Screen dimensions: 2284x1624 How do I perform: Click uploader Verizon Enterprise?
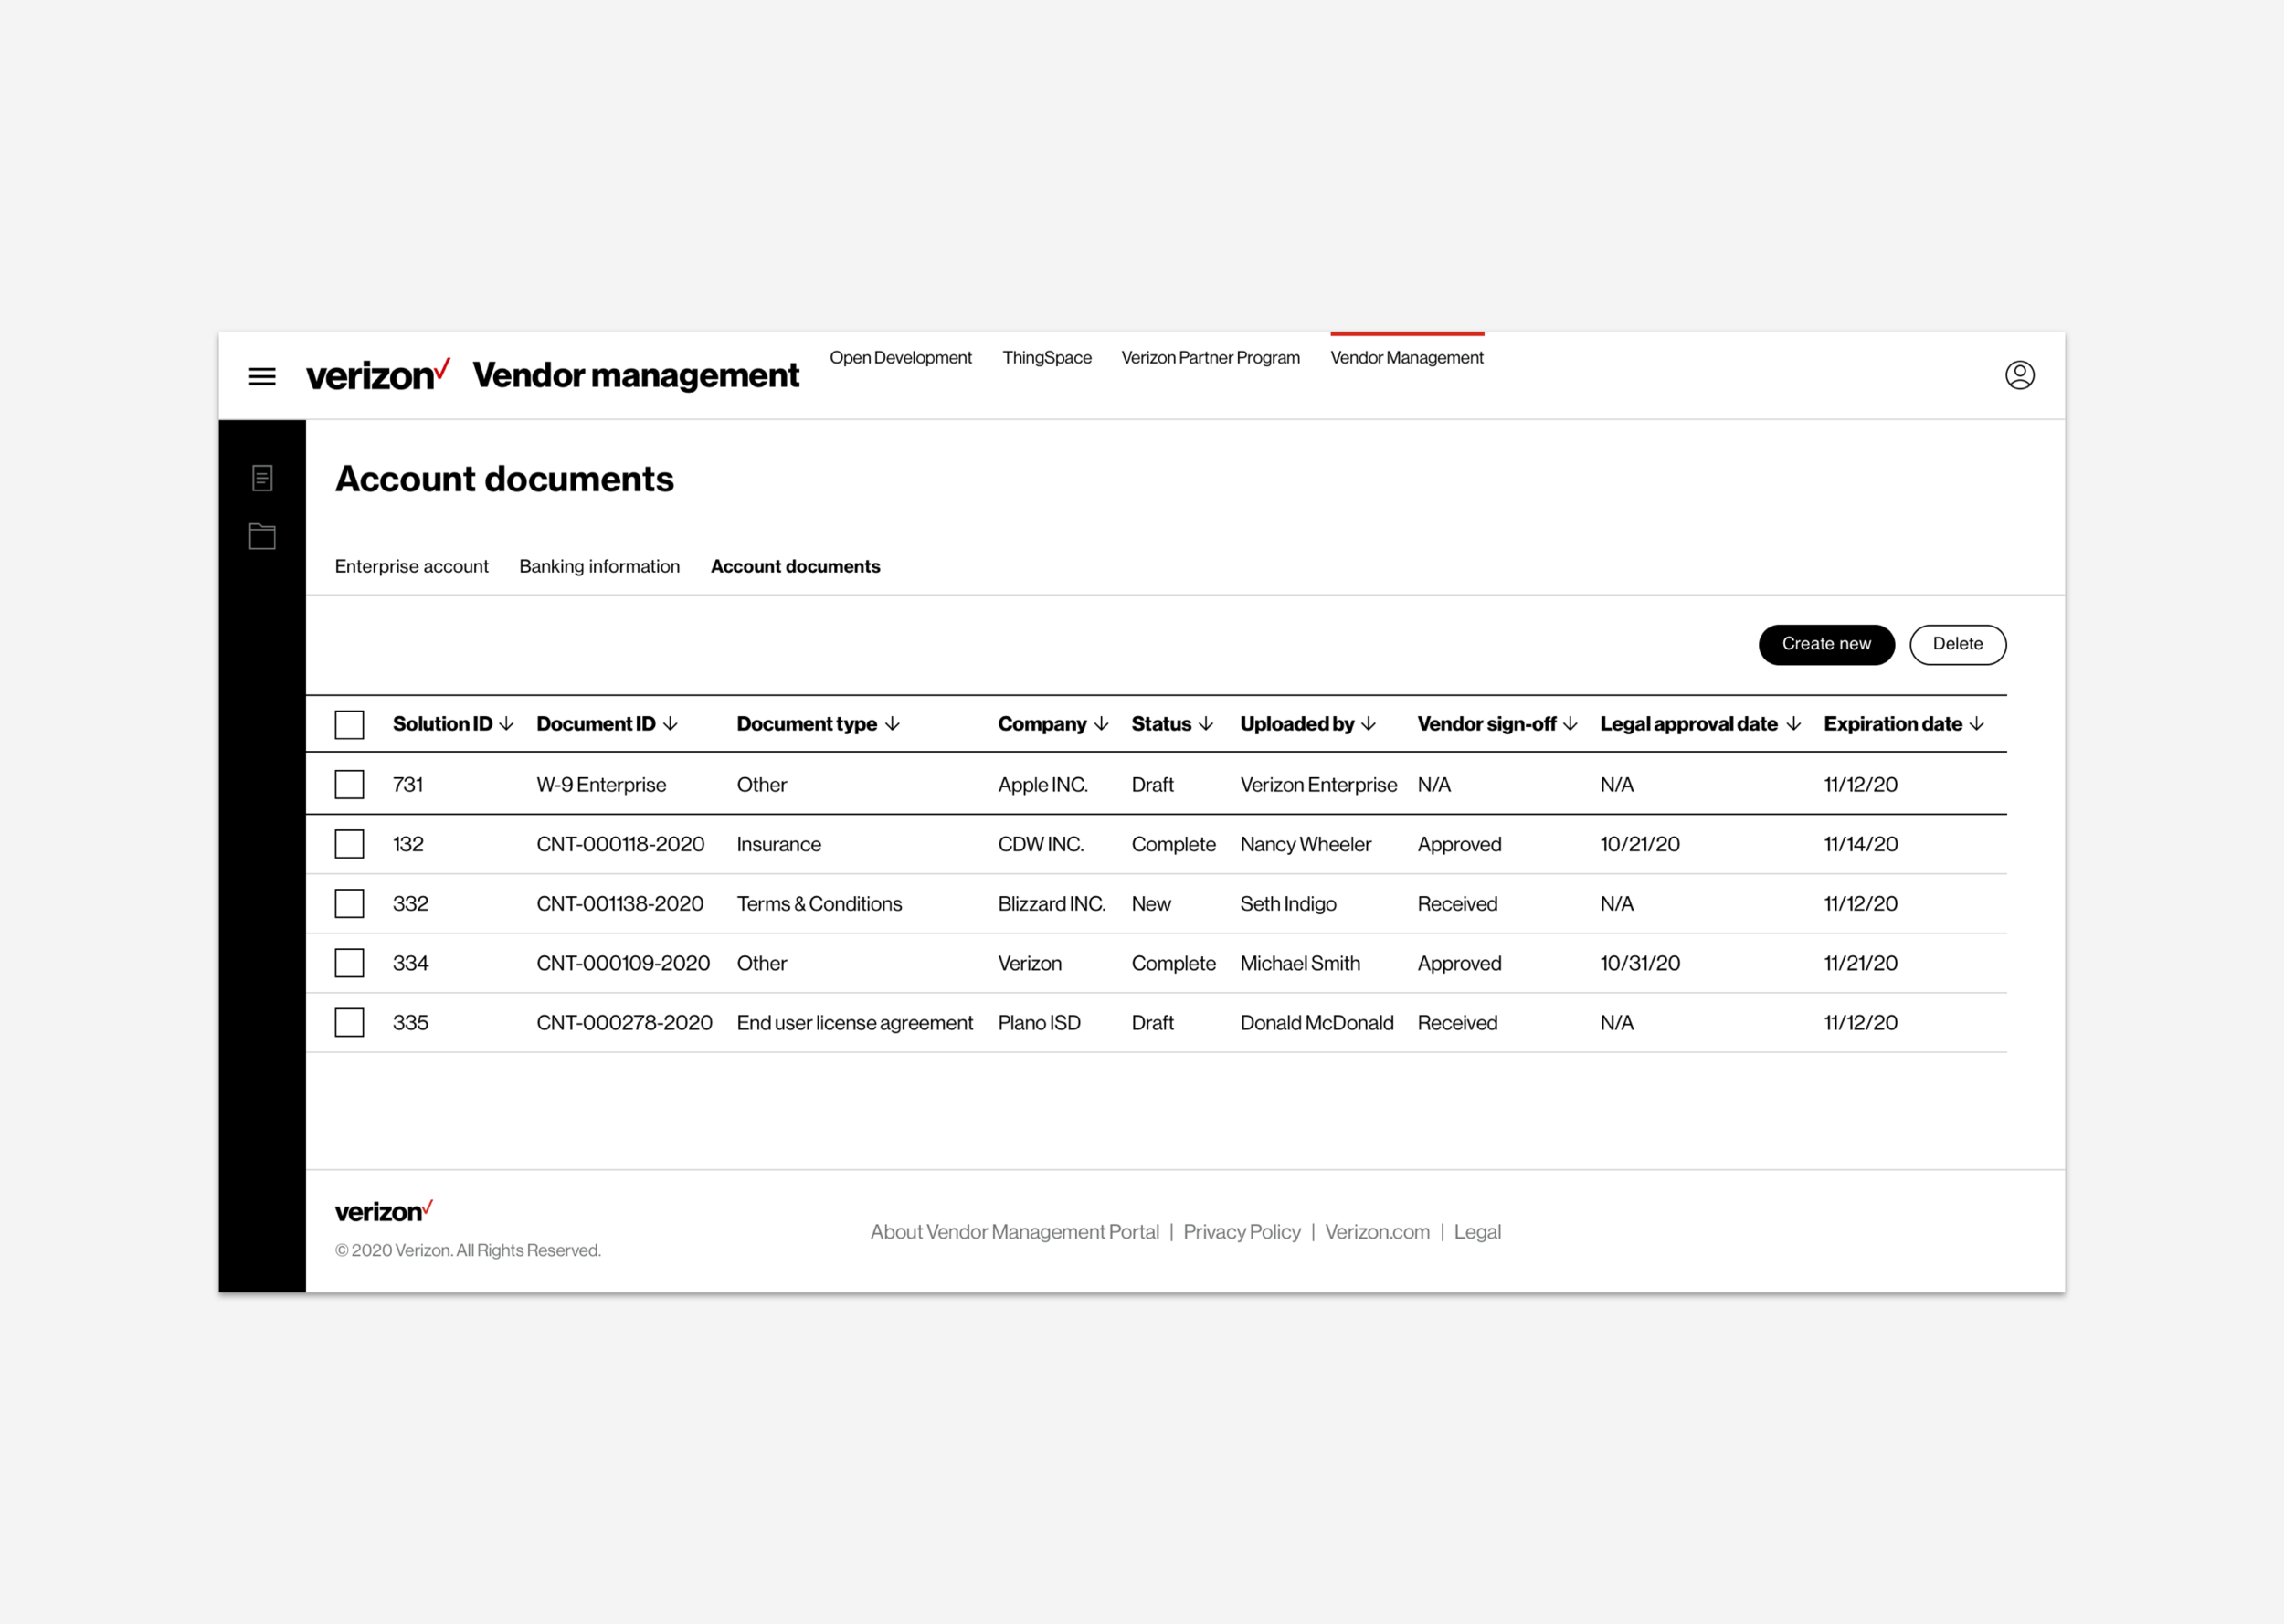[x=1318, y=785]
